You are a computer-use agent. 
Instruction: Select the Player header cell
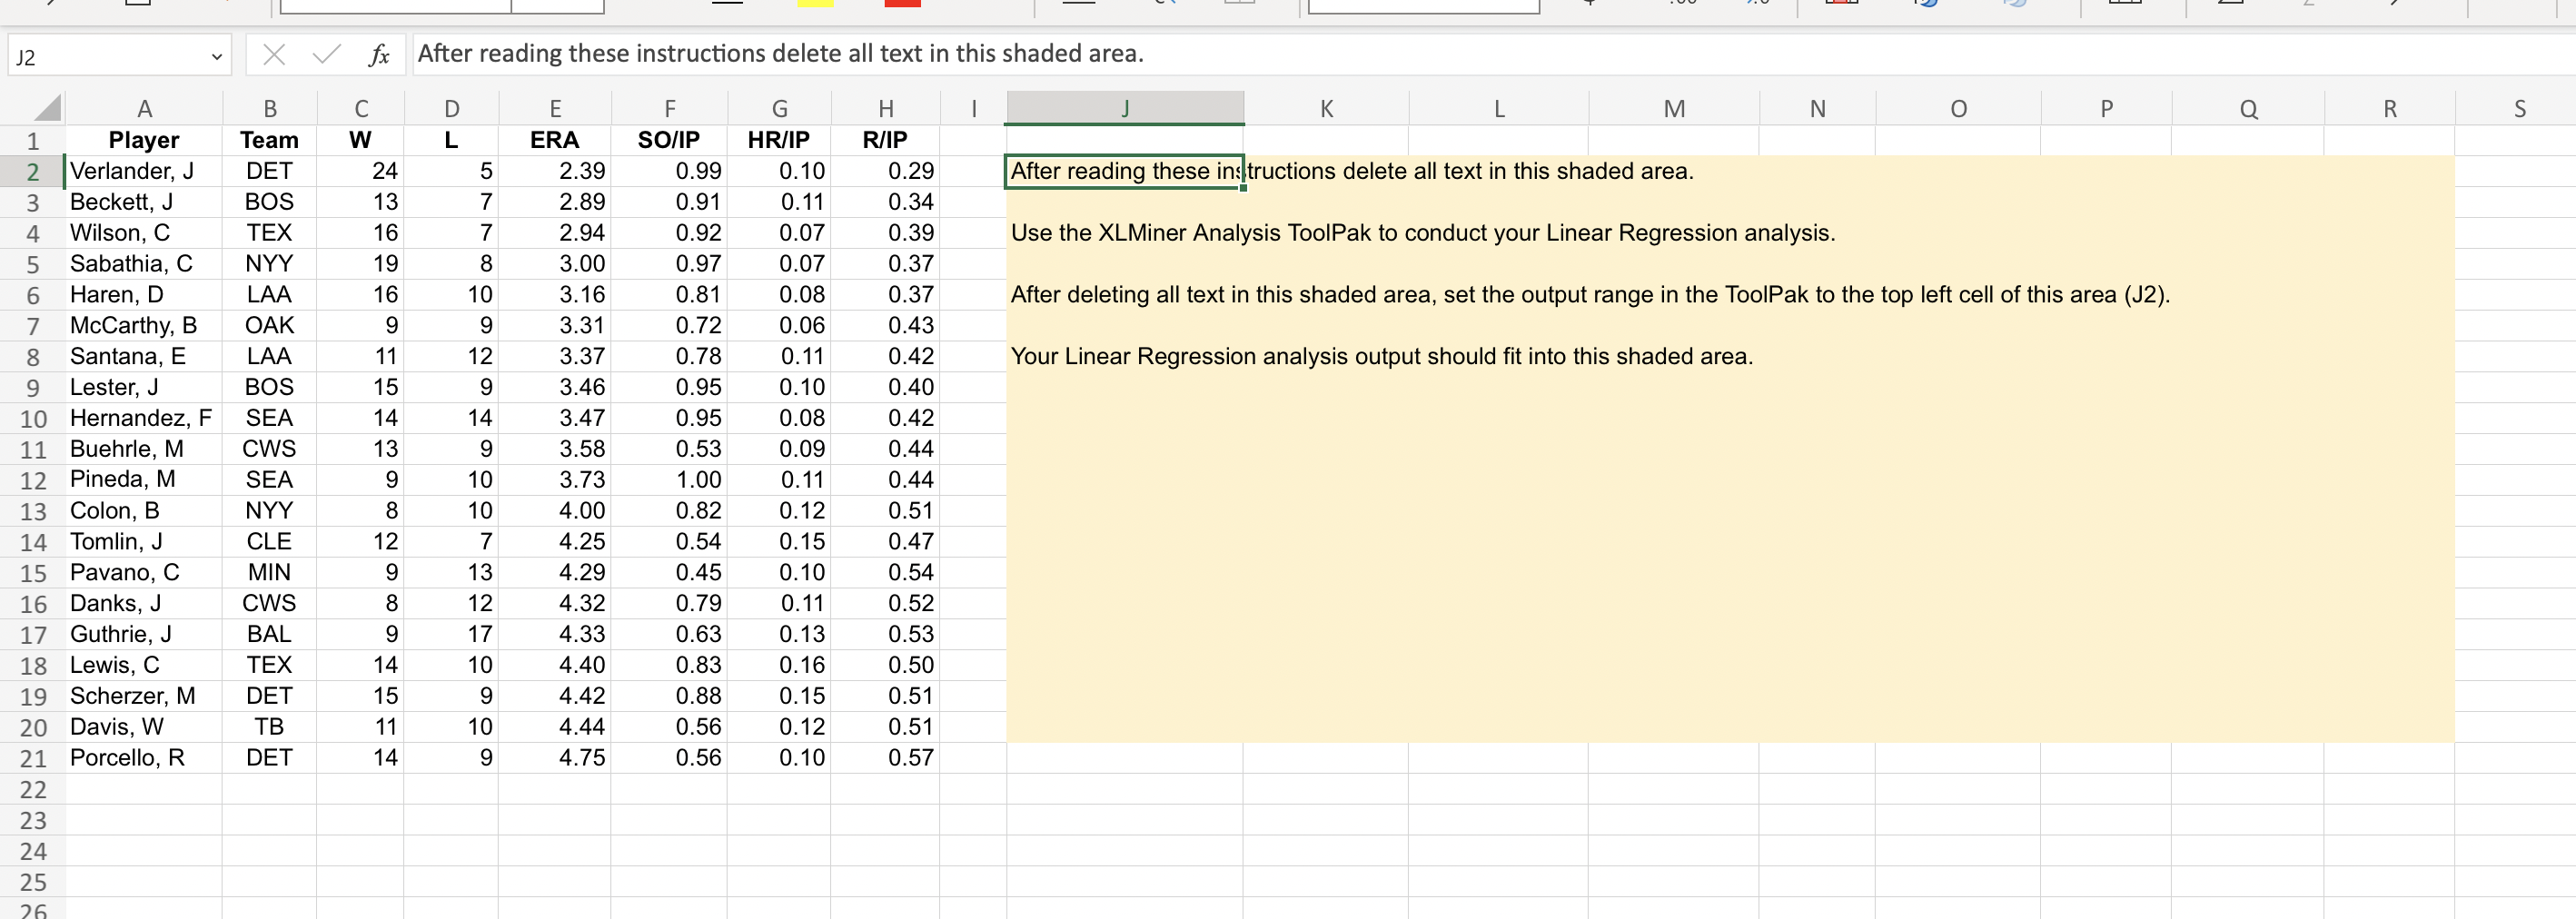144,140
